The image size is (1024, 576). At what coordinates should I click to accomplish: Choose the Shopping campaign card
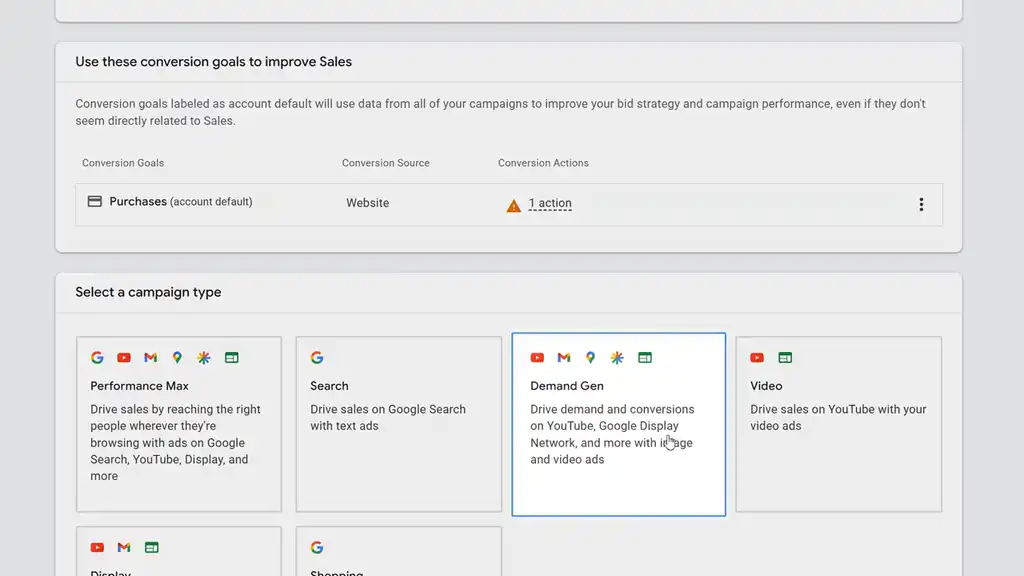398,551
